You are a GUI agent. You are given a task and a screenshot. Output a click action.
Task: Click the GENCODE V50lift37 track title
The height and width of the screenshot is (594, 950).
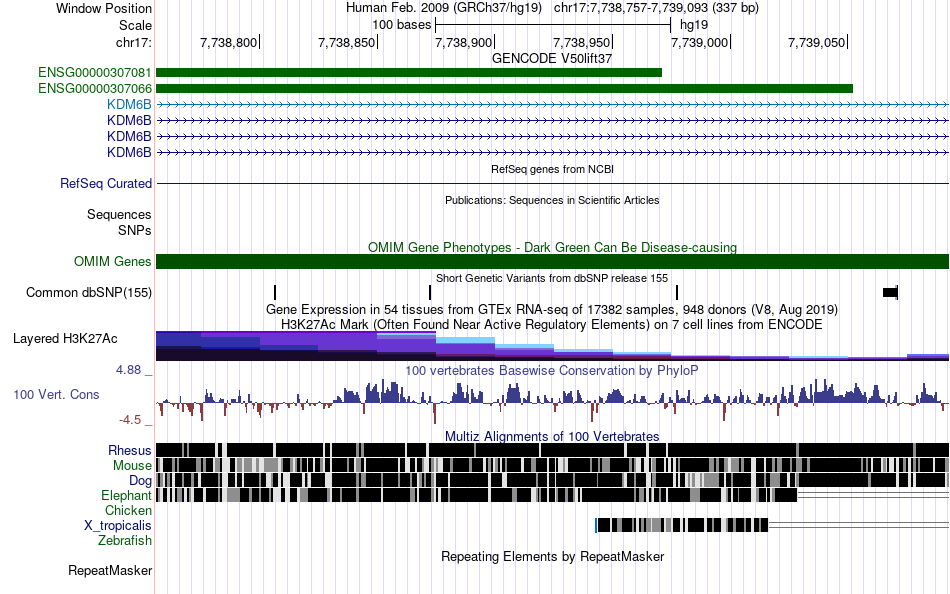coord(552,58)
